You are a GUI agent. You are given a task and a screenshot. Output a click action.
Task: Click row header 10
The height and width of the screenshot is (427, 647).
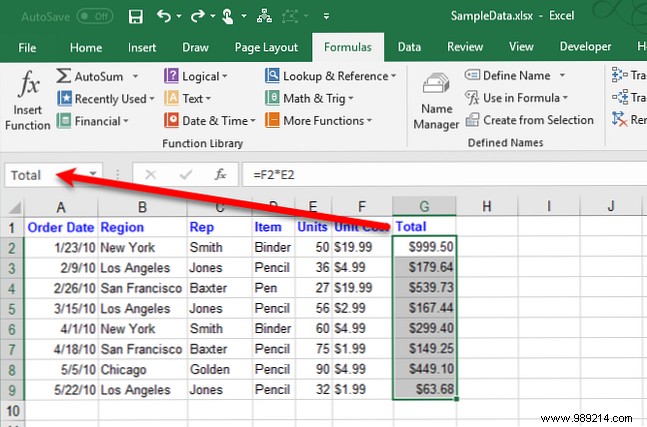(x=12, y=411)
